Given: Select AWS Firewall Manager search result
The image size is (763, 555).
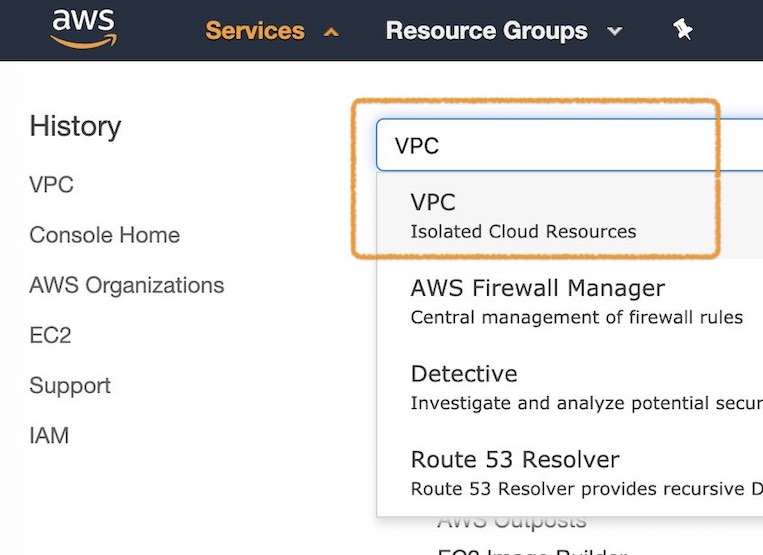Looking at the screenshot, I should [x=570, y=302].
